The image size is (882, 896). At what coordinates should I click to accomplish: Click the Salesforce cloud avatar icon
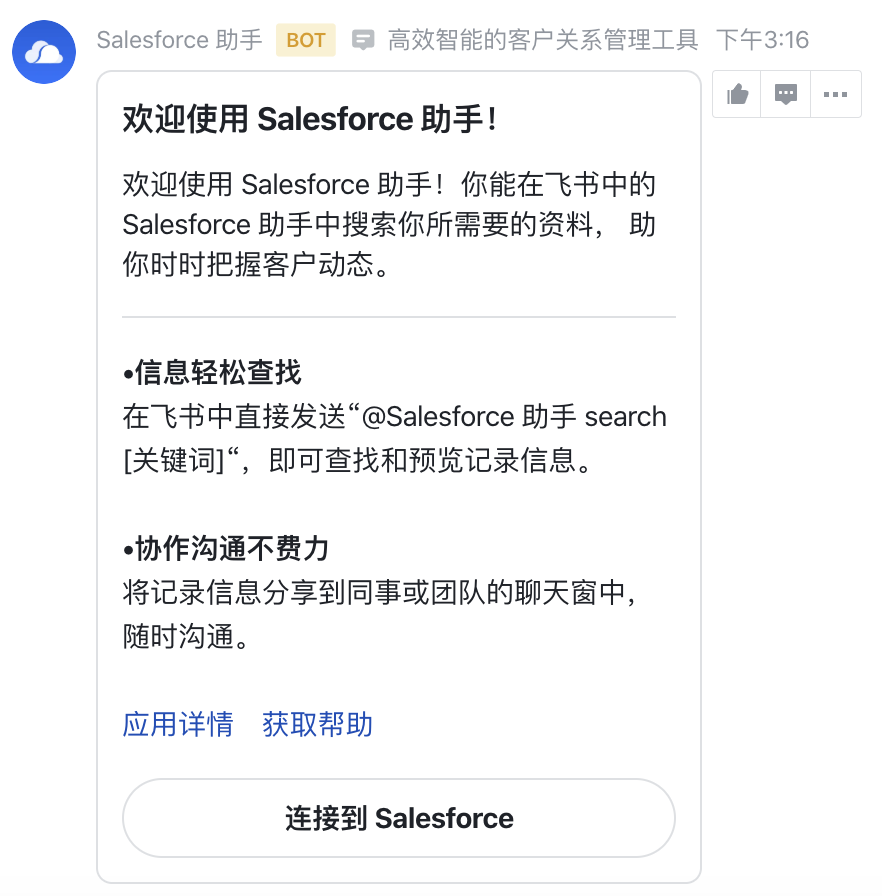coord(44,52)
